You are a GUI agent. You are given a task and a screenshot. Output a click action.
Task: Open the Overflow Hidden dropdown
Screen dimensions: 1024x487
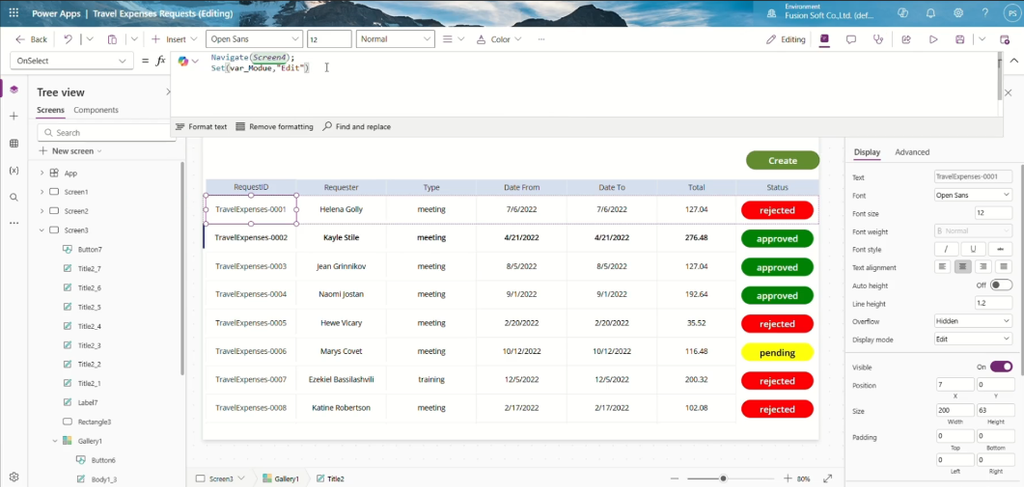(x=973, y=321)
